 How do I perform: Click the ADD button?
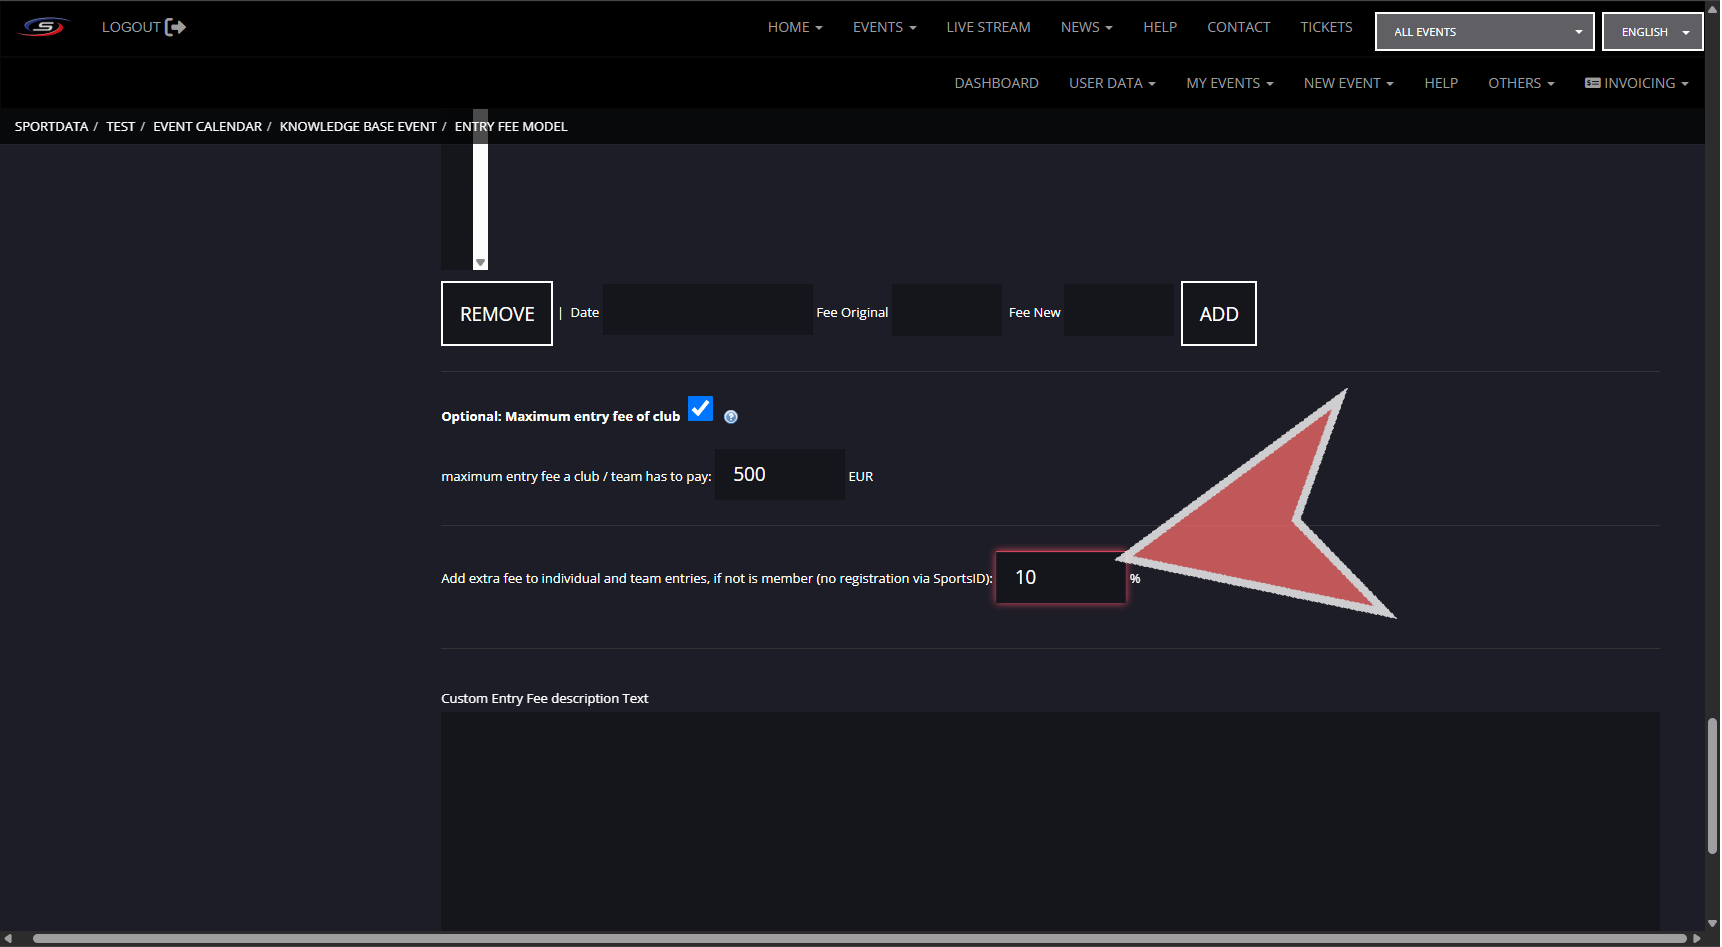click(x=1218, y=314)
